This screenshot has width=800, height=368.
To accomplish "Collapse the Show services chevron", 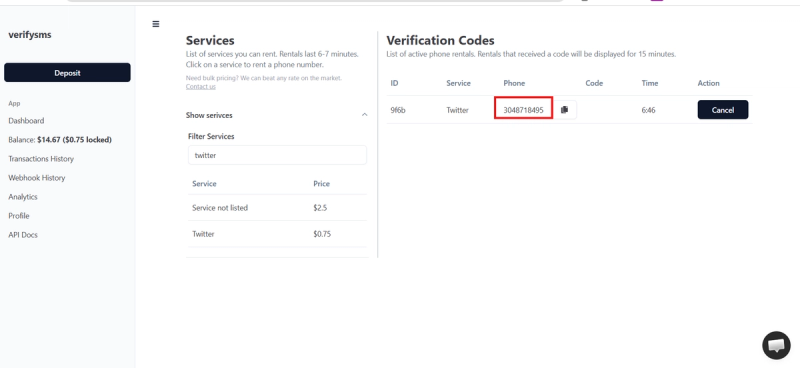I will [x=364, y=115].
